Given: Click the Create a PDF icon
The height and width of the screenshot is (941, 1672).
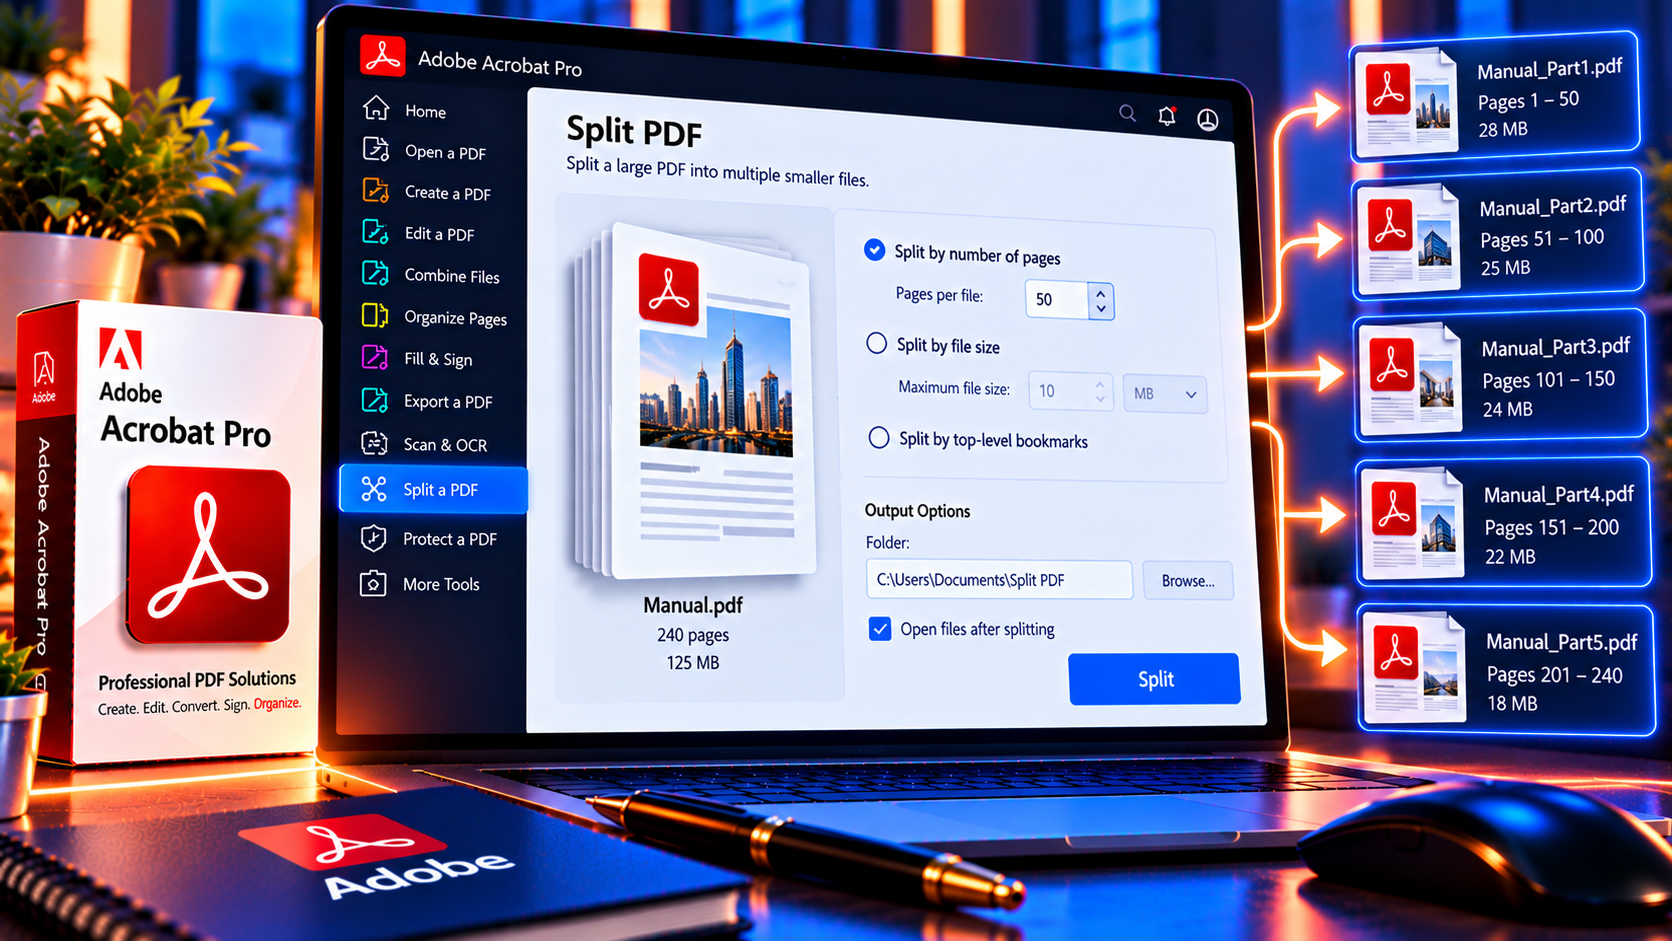Looking at the screenshot, I should point(376,191).
